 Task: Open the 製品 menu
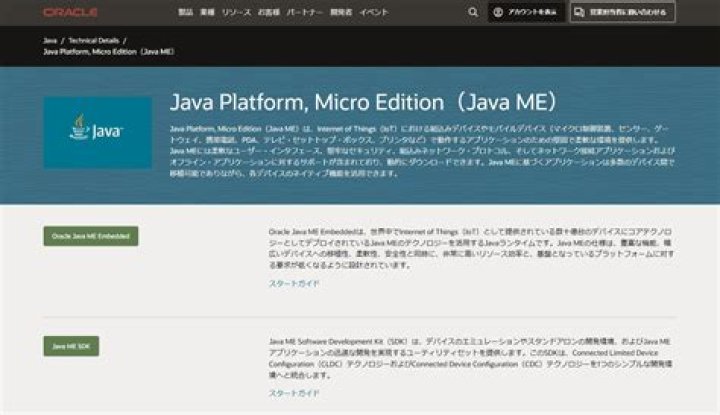[185, 12]
